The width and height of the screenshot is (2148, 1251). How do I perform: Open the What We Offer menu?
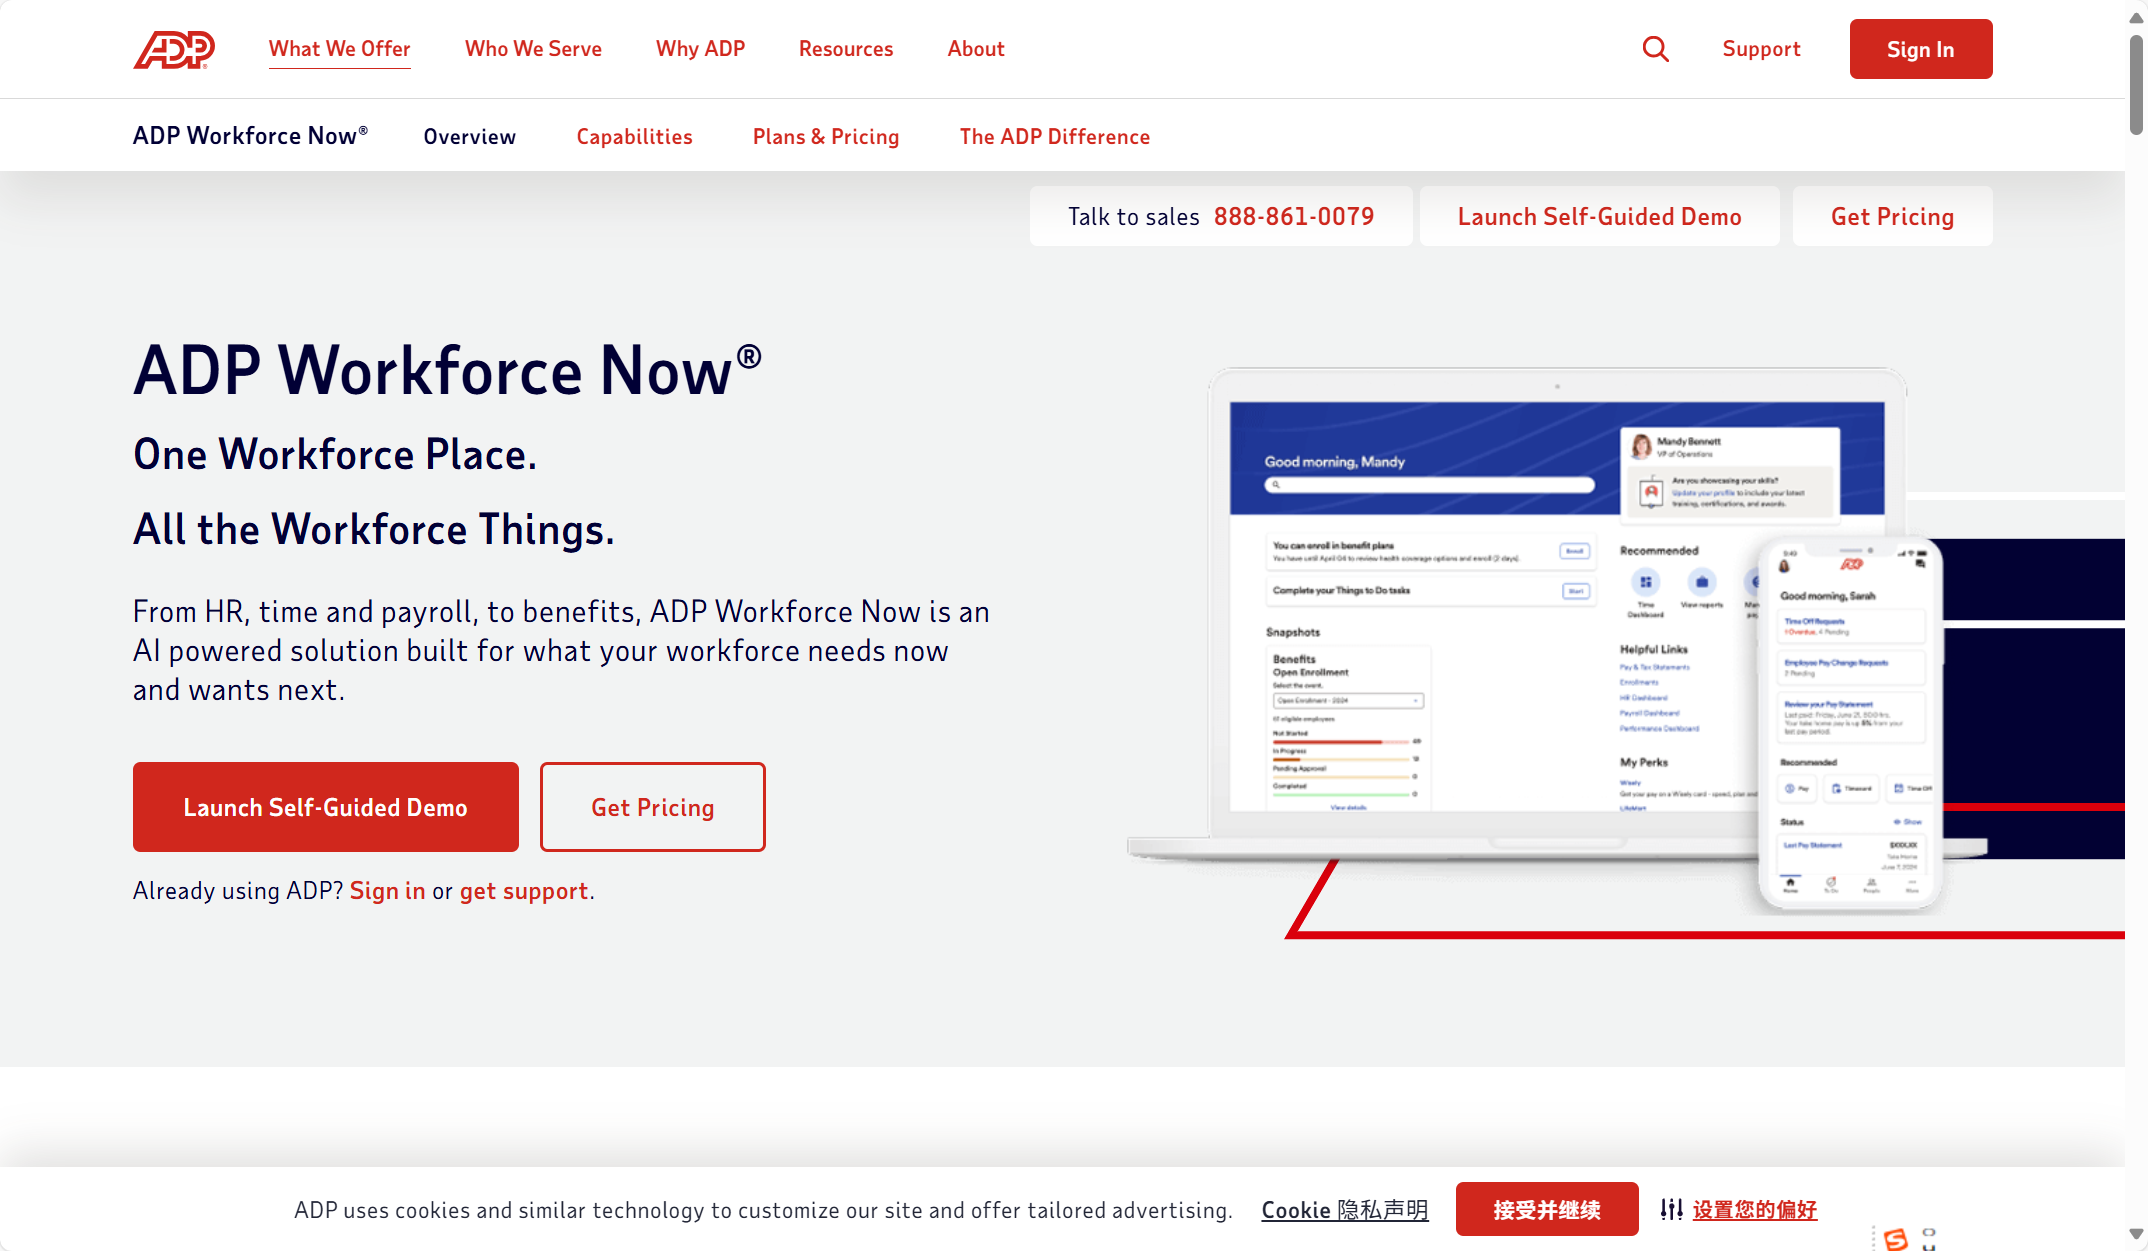point(339,49)
